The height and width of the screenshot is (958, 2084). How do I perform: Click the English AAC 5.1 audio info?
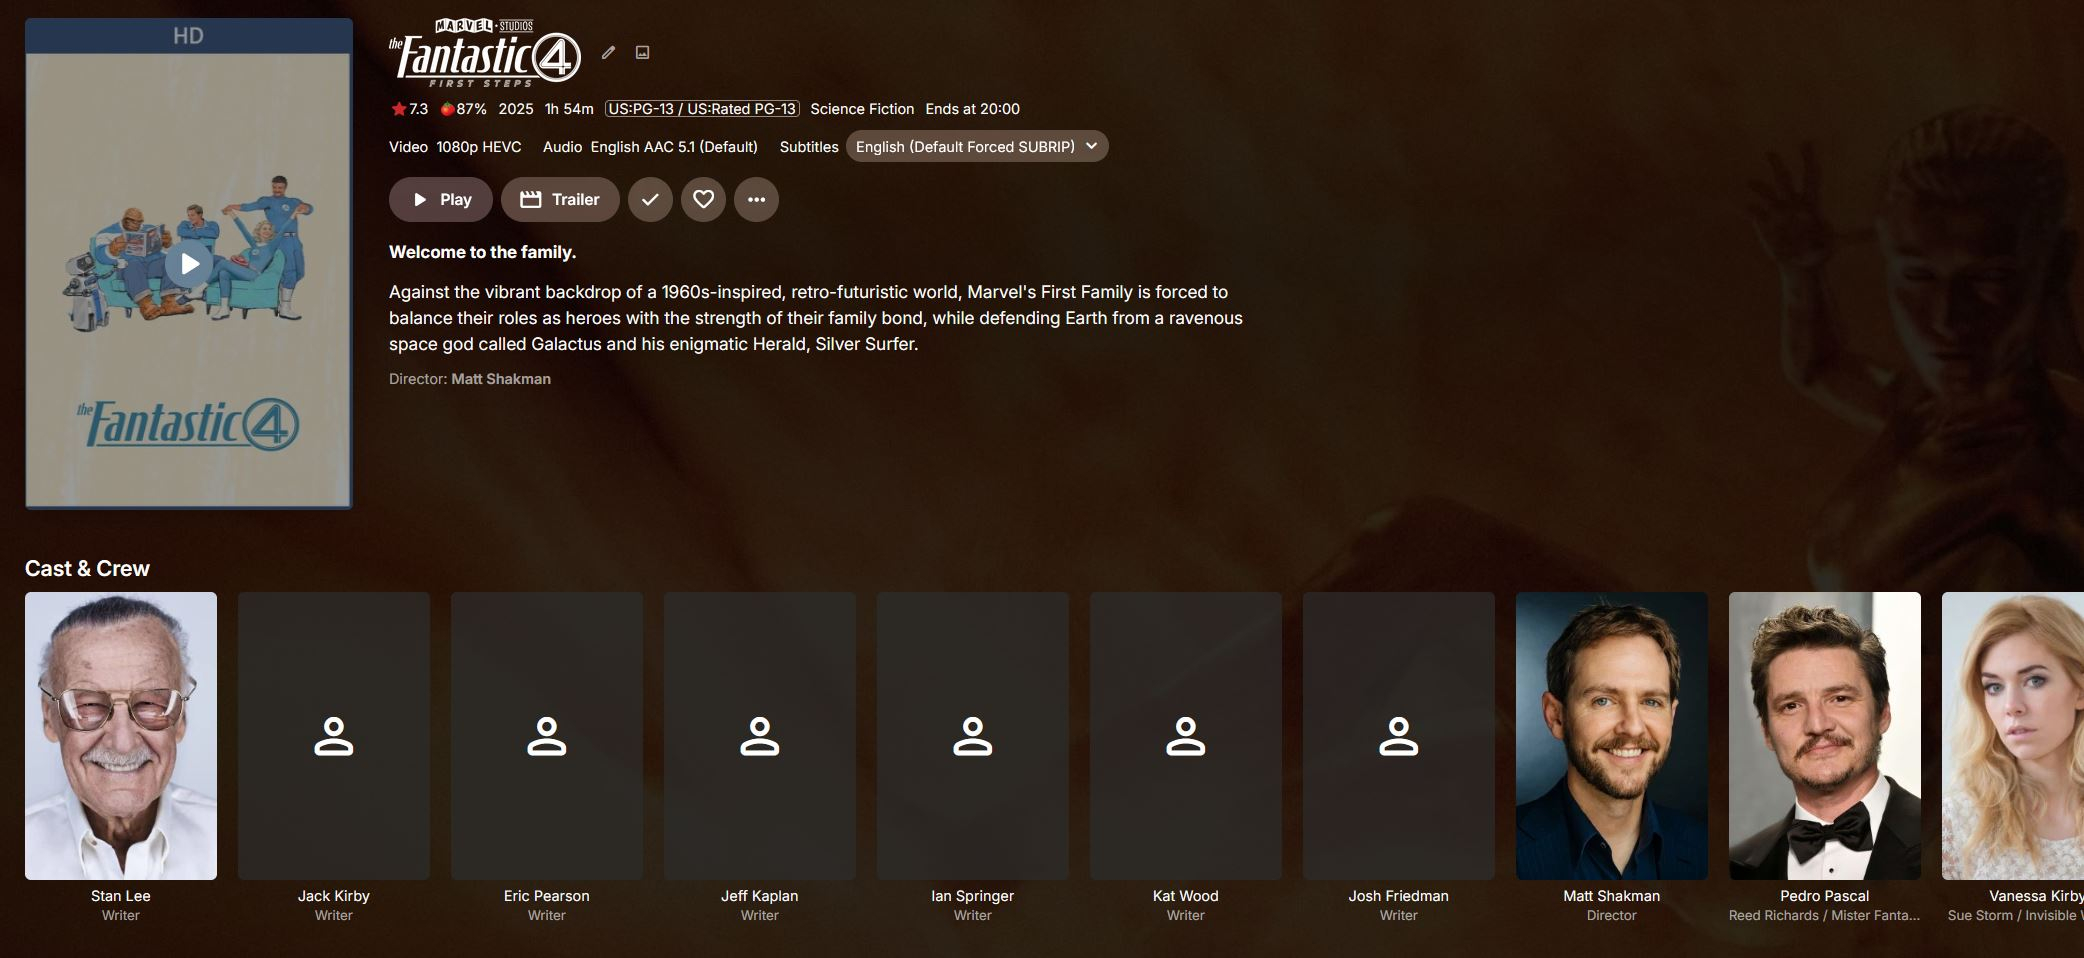tap(674, 147)
